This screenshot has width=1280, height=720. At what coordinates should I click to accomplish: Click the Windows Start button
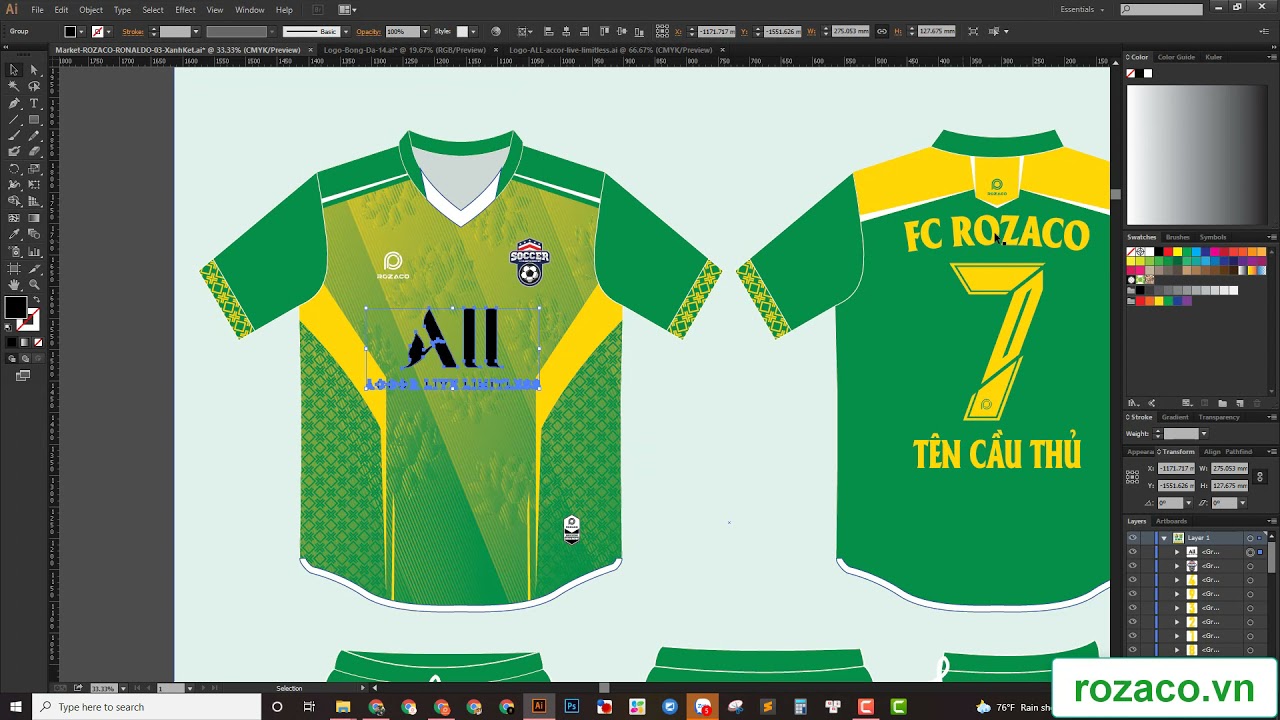click(x=15, y=706)
